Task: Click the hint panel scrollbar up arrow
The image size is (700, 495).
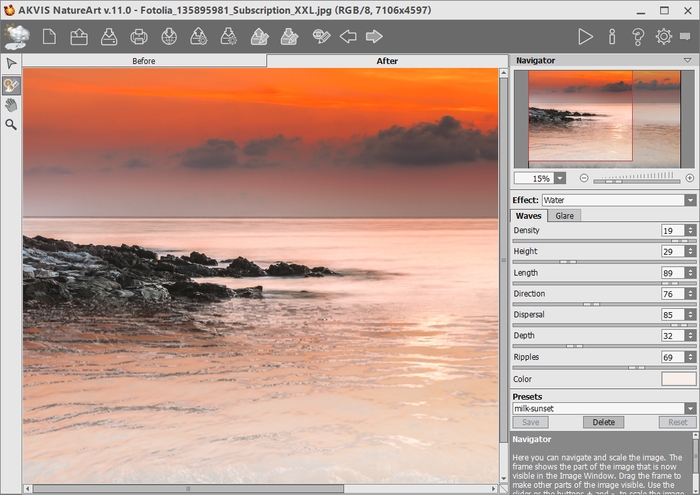Action: [x=696, y=435]
